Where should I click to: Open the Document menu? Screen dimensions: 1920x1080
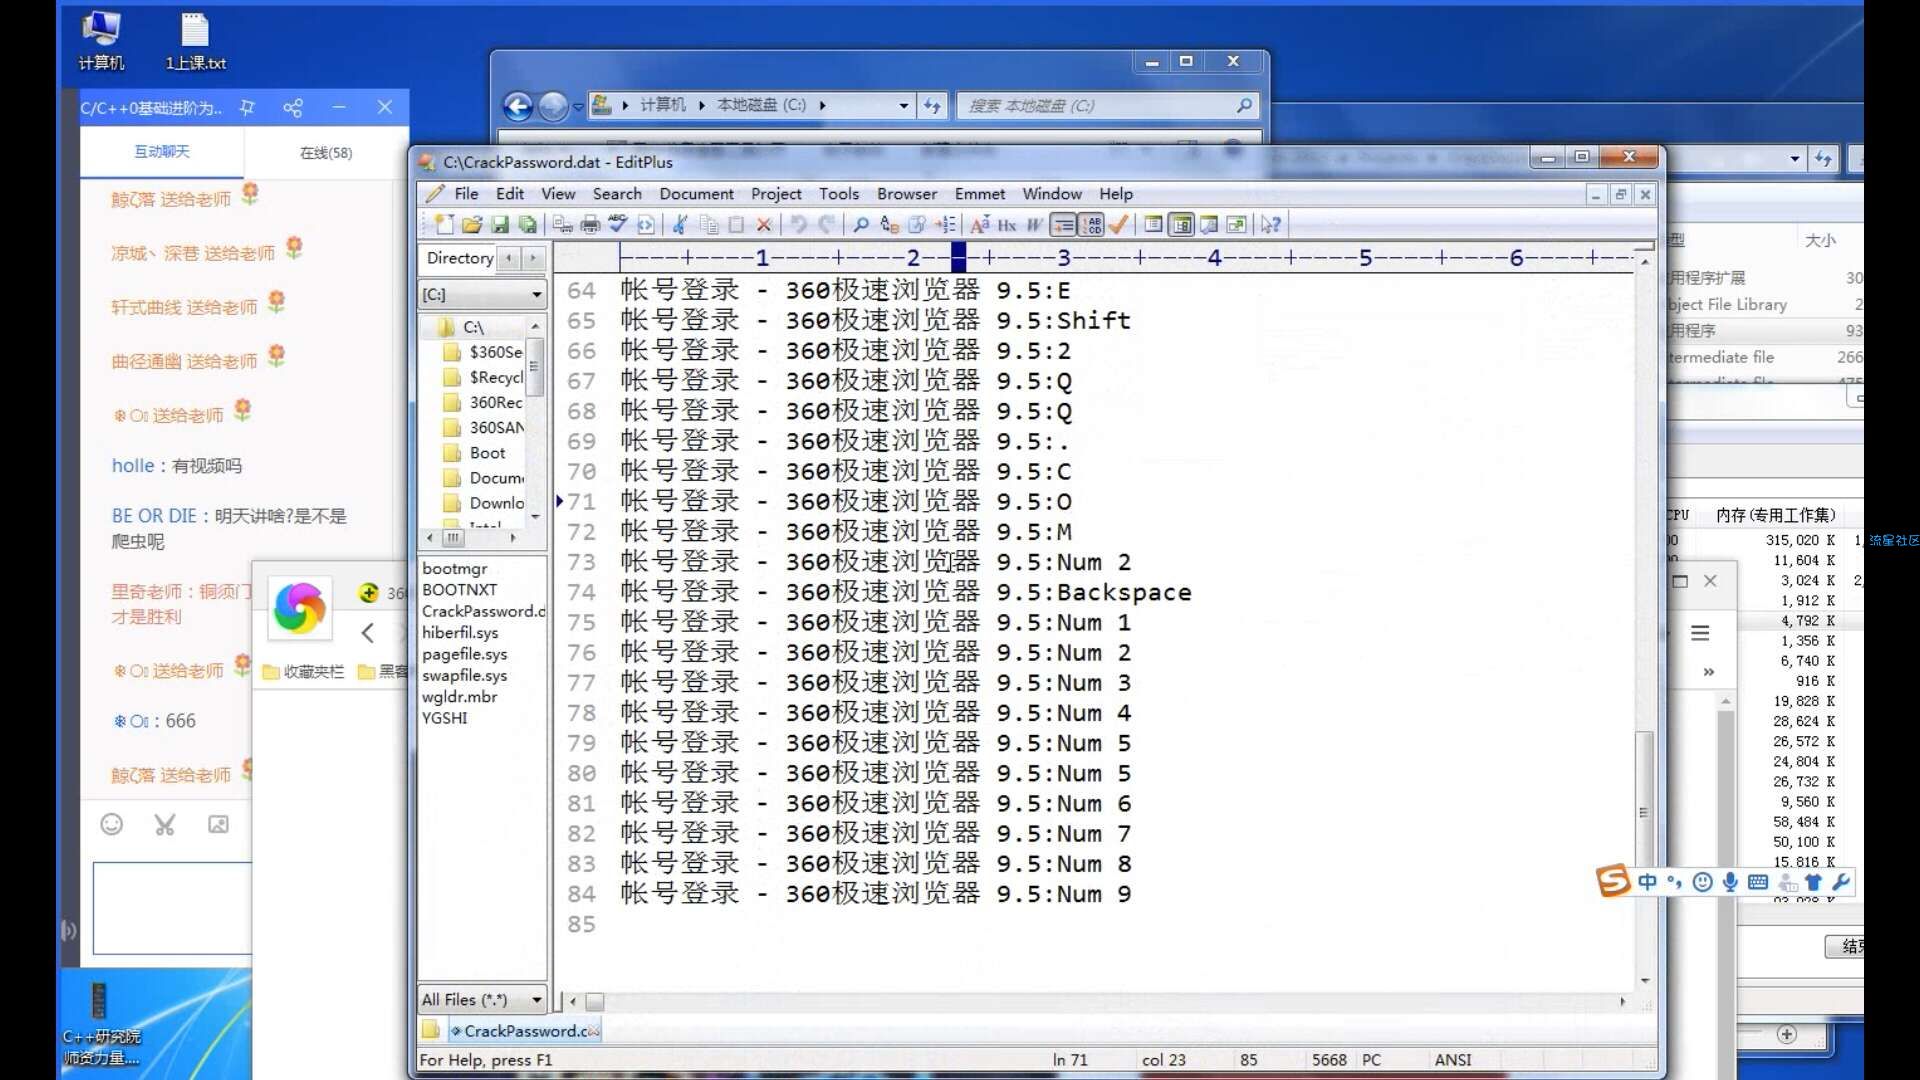[x=696, y=194]
